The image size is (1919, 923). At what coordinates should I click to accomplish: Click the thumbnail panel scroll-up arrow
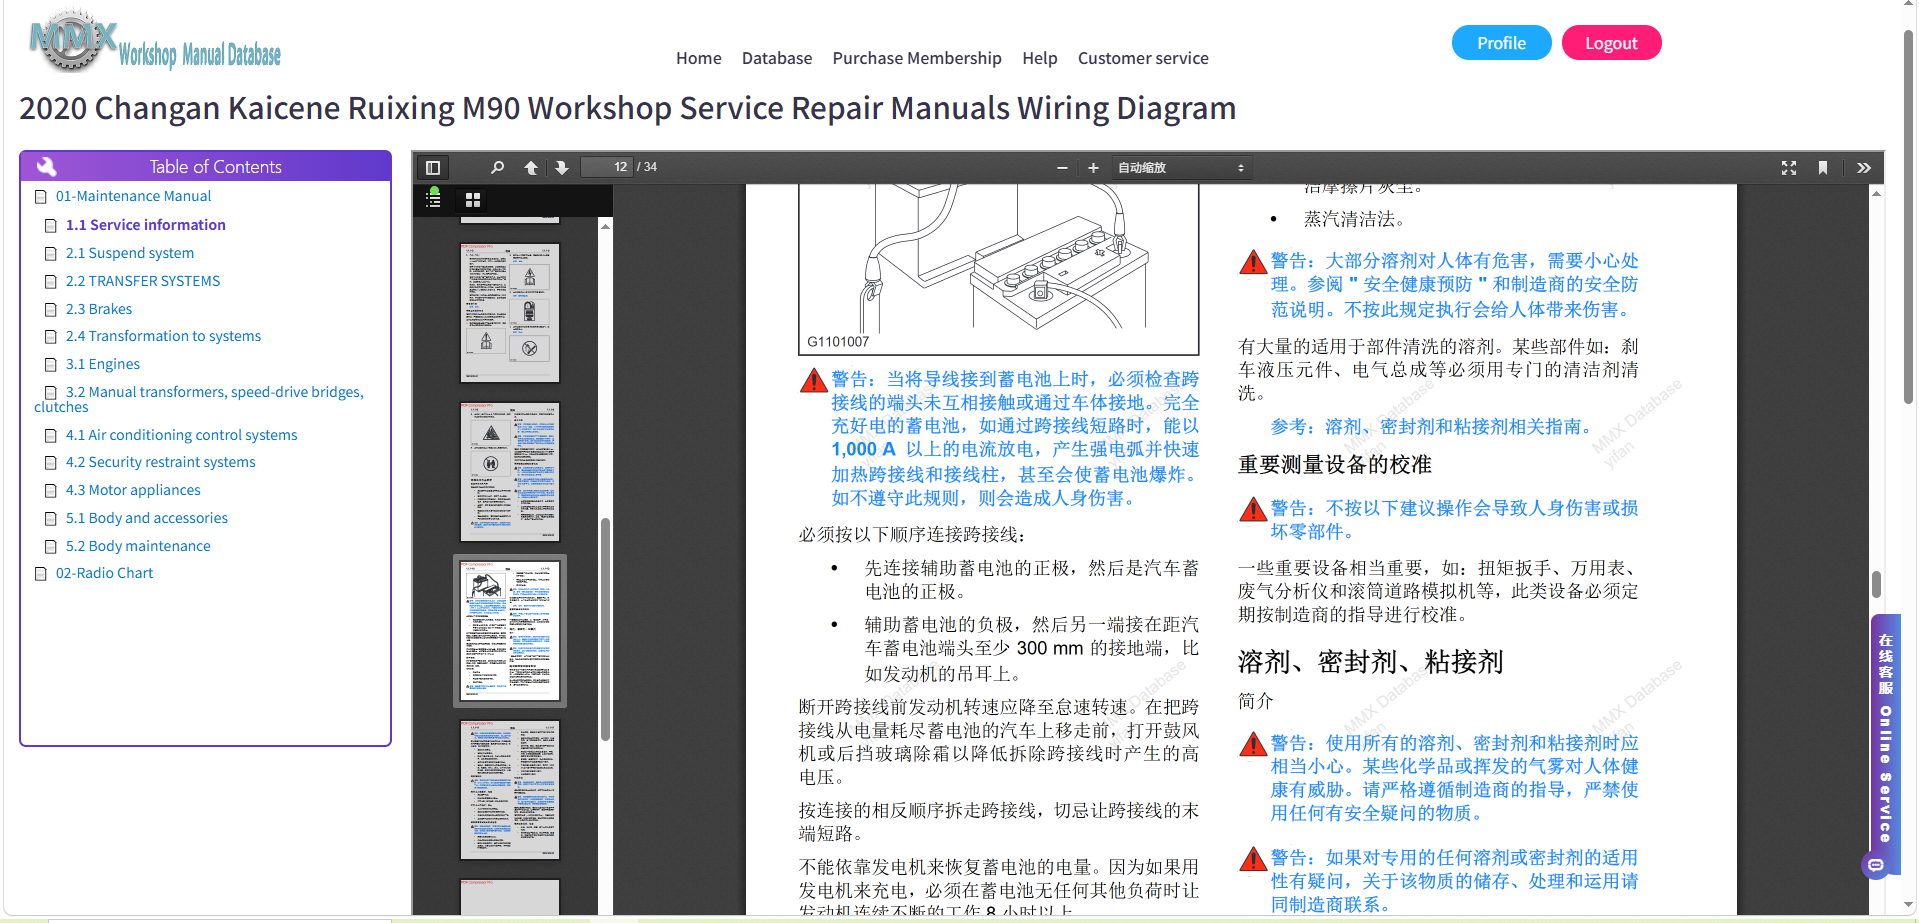(x=605, y=227)
